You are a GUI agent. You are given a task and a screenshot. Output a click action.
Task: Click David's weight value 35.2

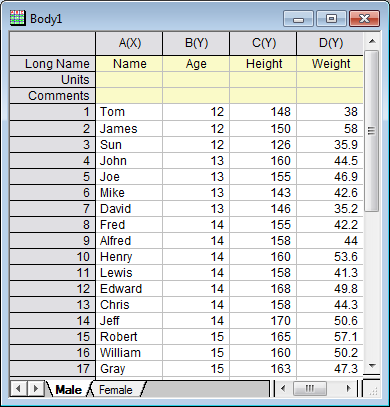pyautogui.click(x=330, y=209)
